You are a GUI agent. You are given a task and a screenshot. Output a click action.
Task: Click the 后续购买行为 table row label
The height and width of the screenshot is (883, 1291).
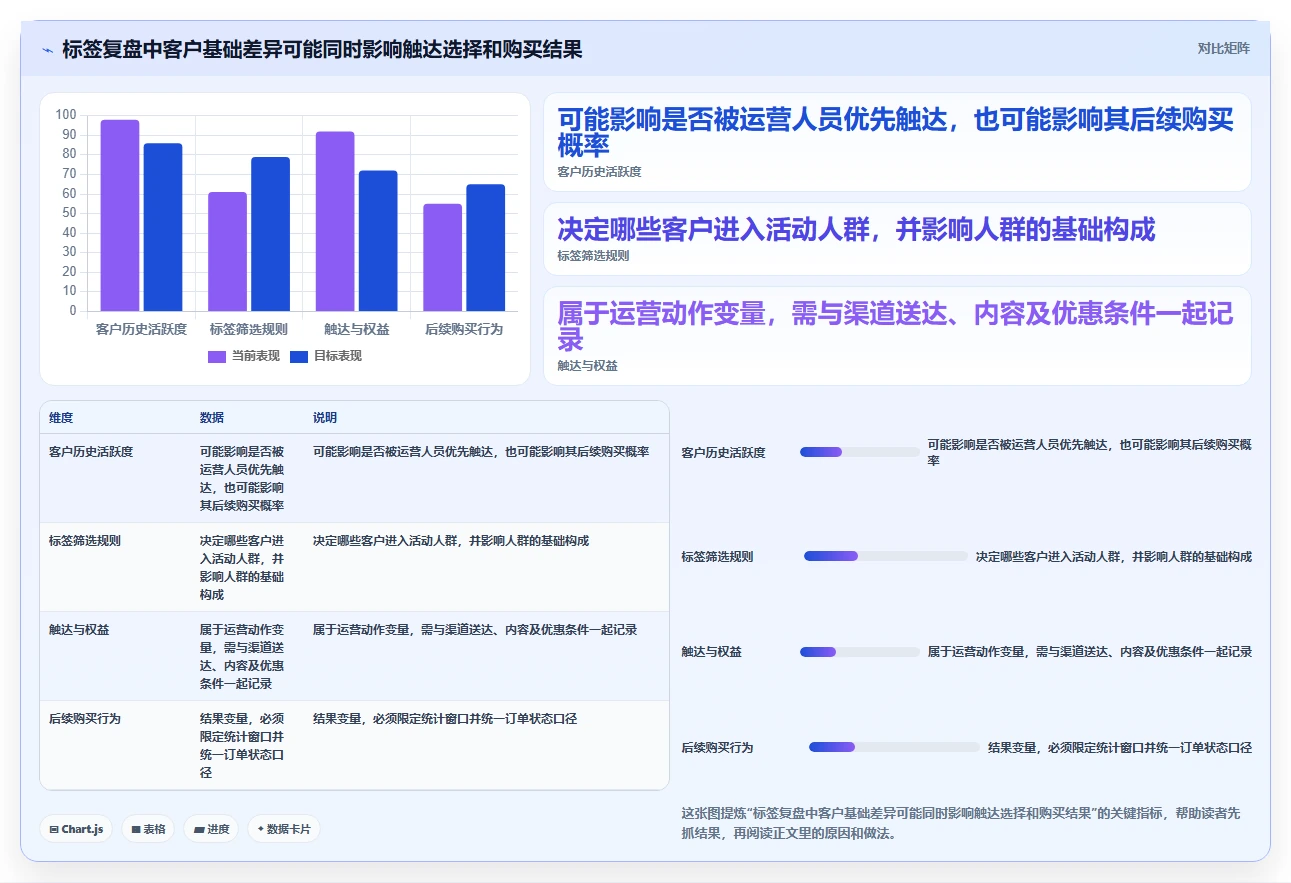pos(85,719)
